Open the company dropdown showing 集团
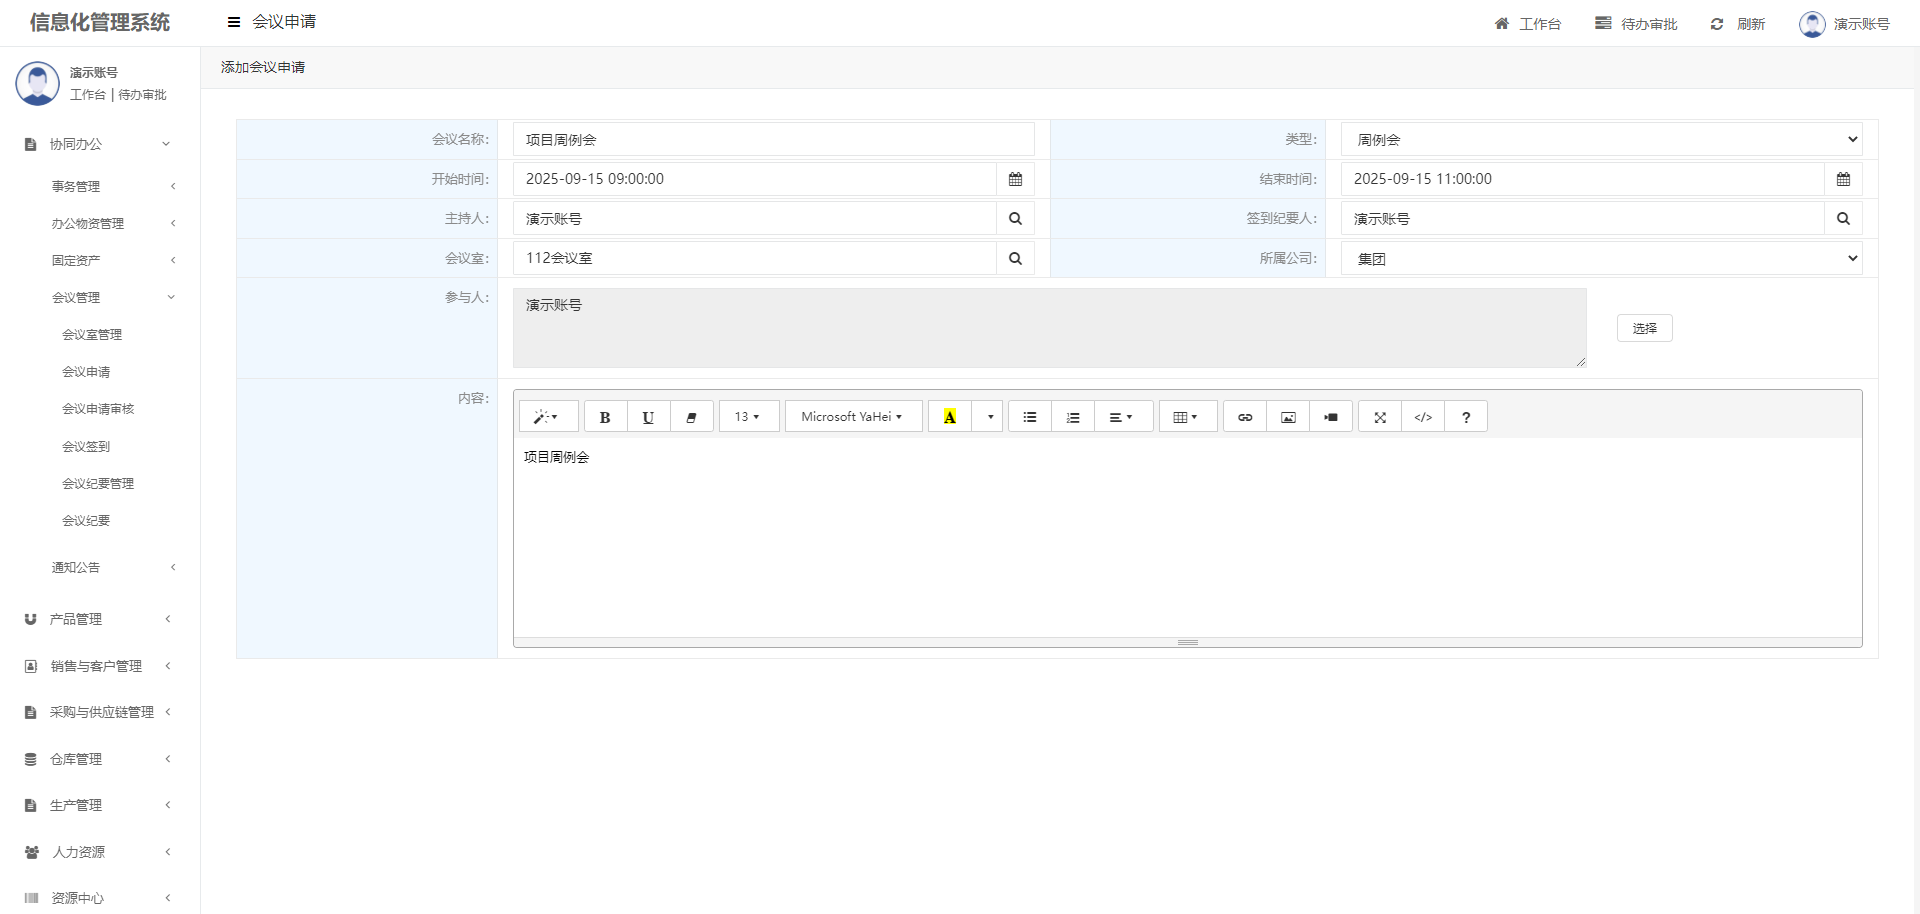This screenshot has width=1920, height=914. tap(1601, 258)
